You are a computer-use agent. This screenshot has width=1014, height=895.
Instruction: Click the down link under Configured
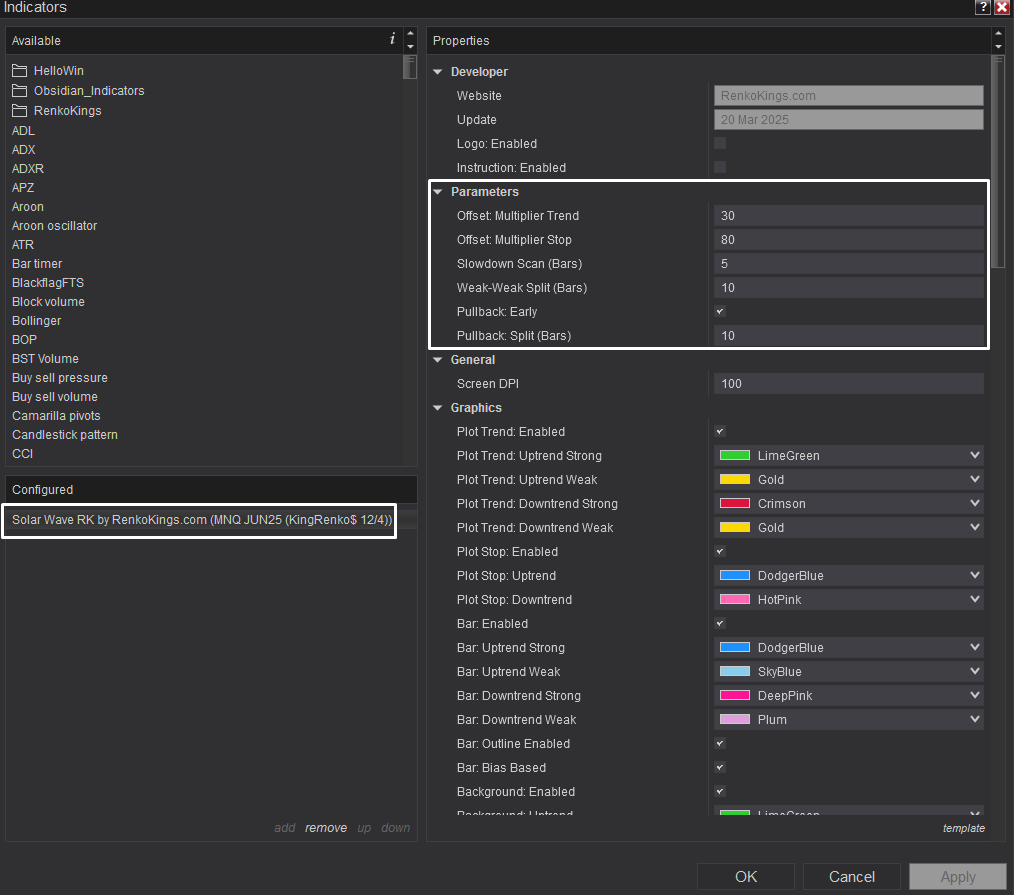(x=395, y=828)
